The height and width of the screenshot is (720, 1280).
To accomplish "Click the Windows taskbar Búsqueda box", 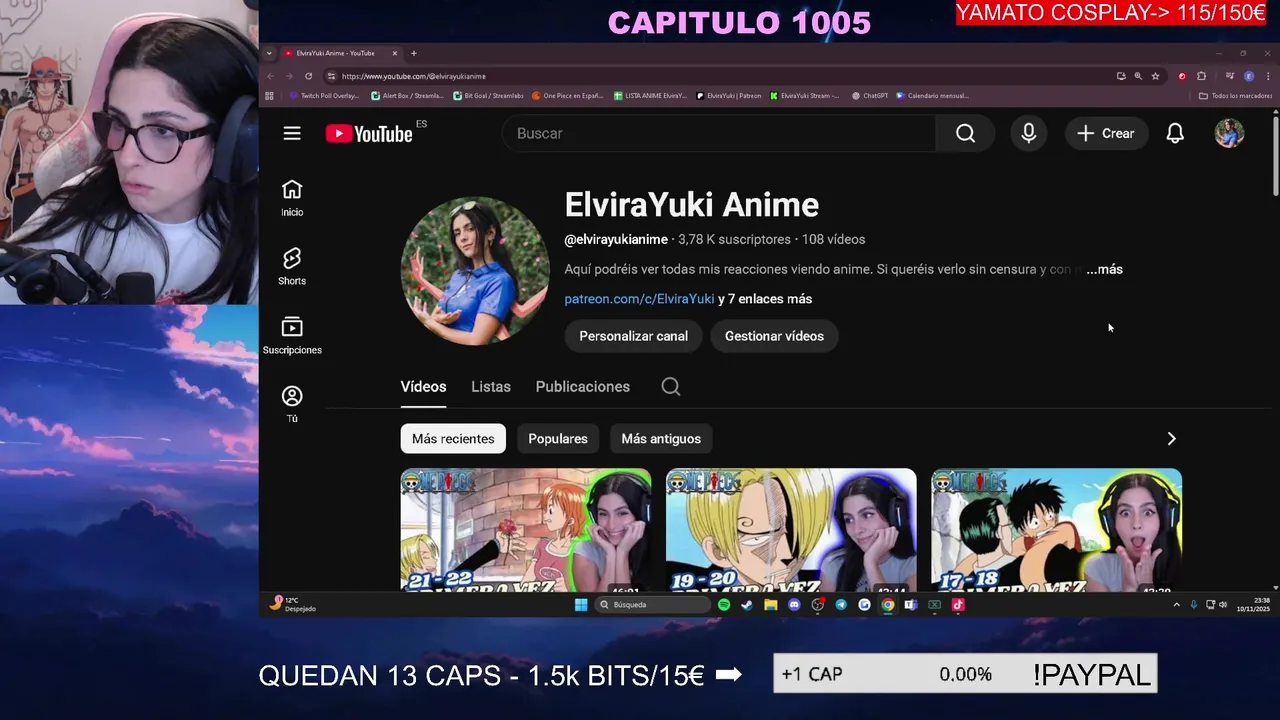I will [654, 605].
